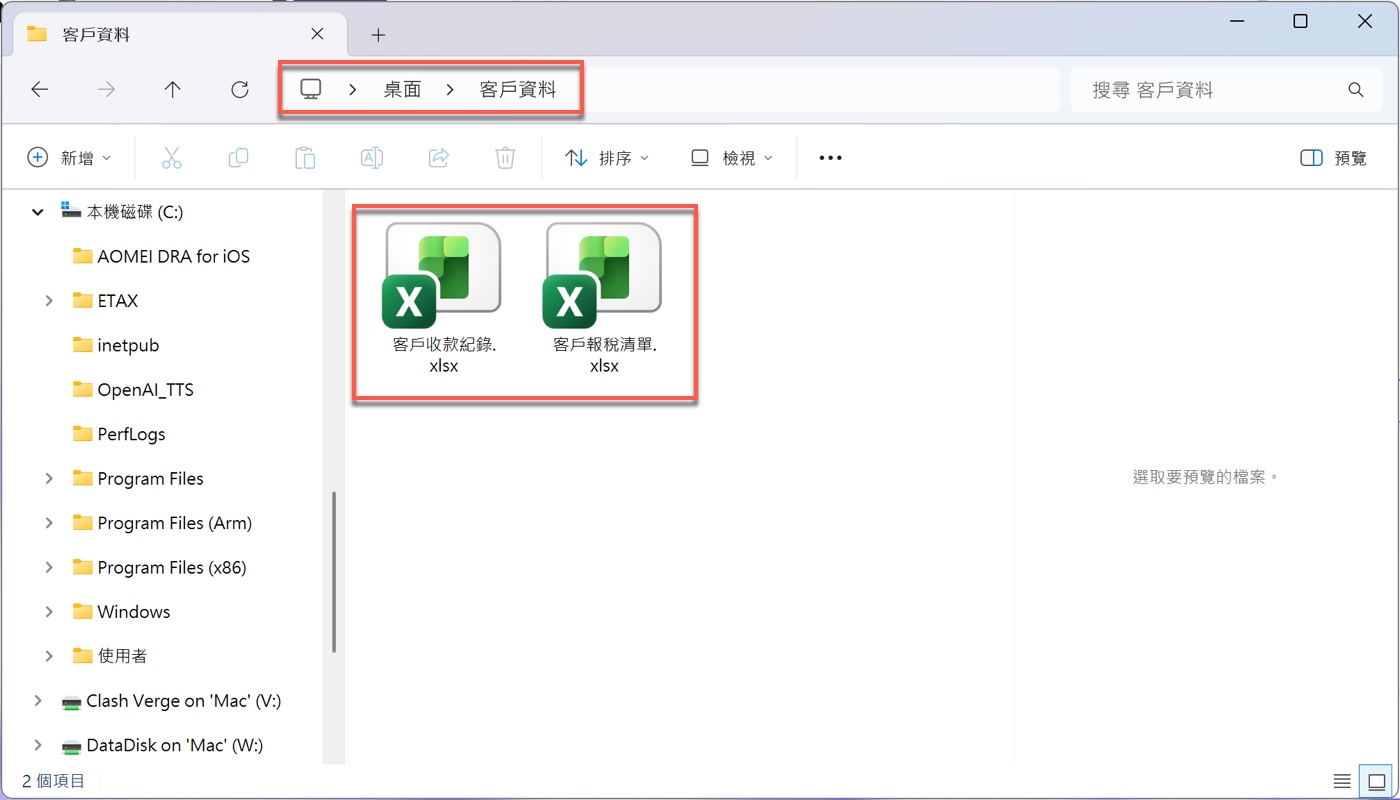Click the Delete (trash) icon
The height and width of the screenshot is (800, 1400).
tap(504, 157)
